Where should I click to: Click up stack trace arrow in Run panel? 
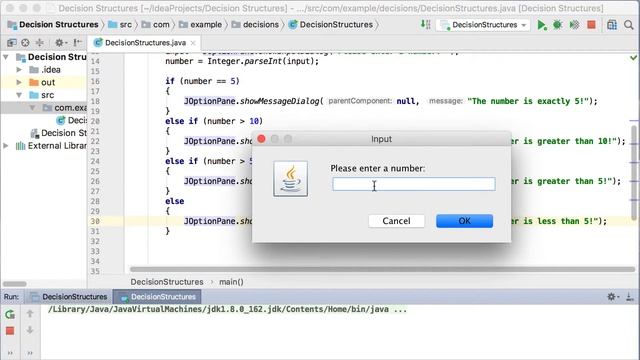(x=30, y=313)
